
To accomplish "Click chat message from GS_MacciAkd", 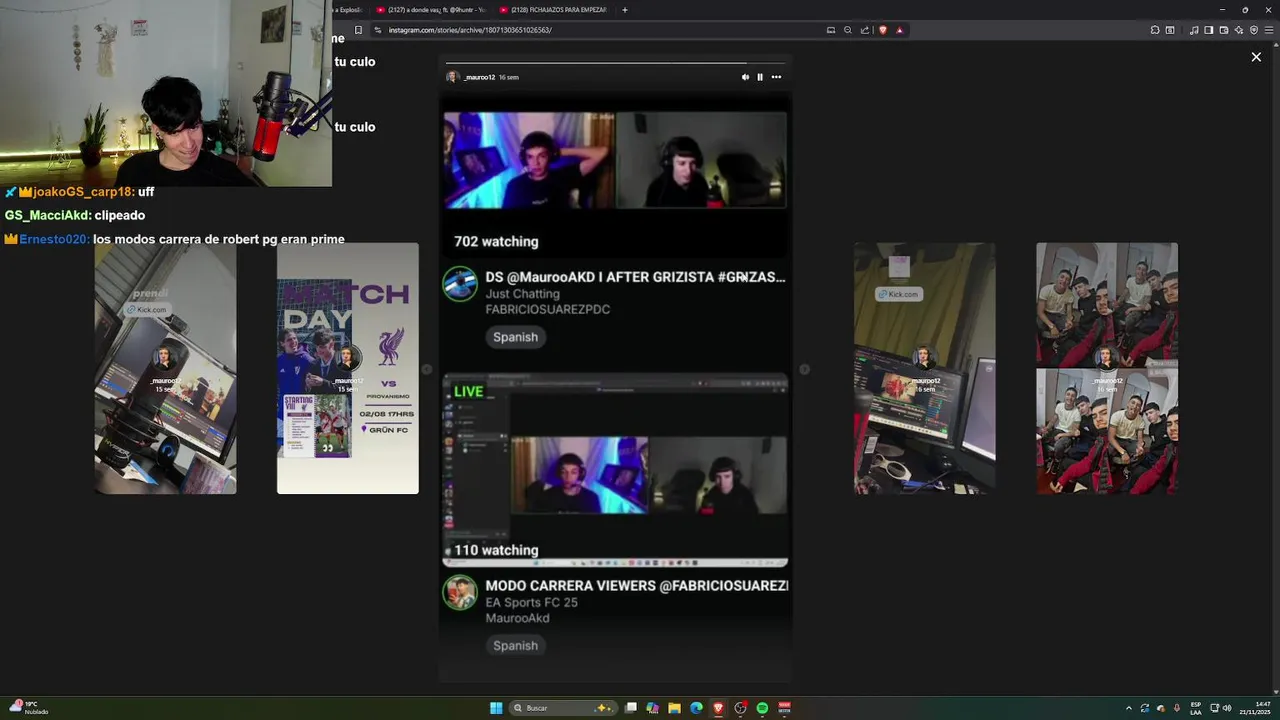I will pos(75,216).
